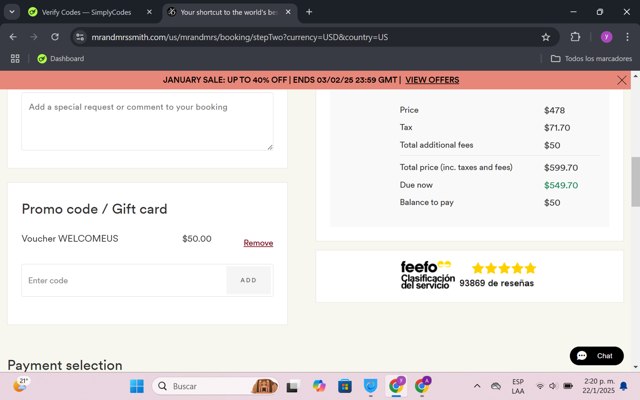640x400 pixels.
Task: Launch Copilot from the taskbar
Action: pos(319,386)
